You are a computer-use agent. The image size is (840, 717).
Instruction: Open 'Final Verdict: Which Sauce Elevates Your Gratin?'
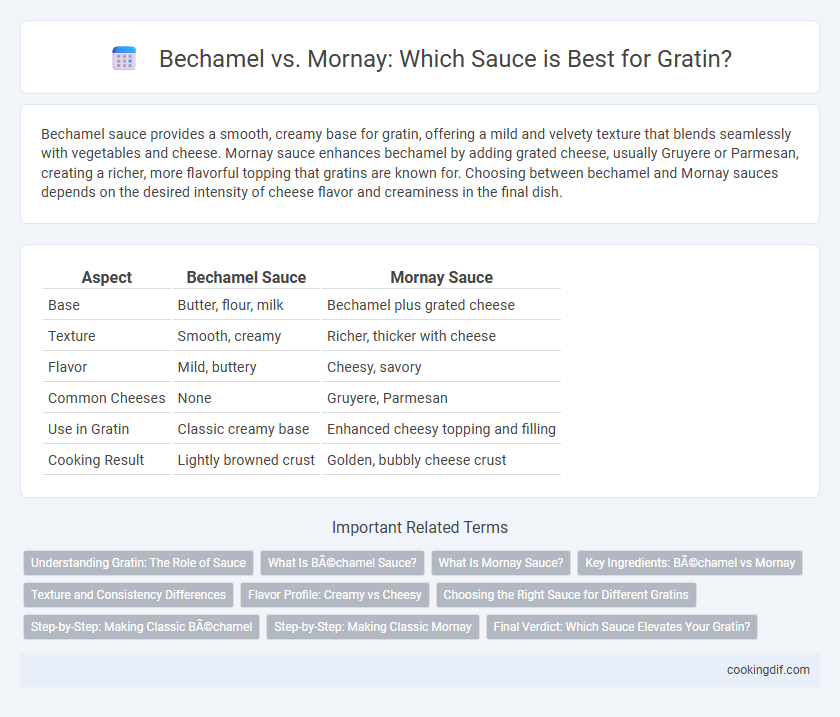click(x=622, y=627)
